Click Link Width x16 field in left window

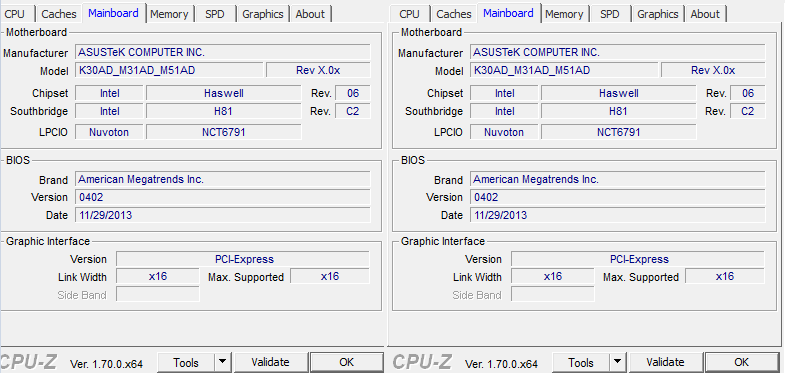pos(158,276)
